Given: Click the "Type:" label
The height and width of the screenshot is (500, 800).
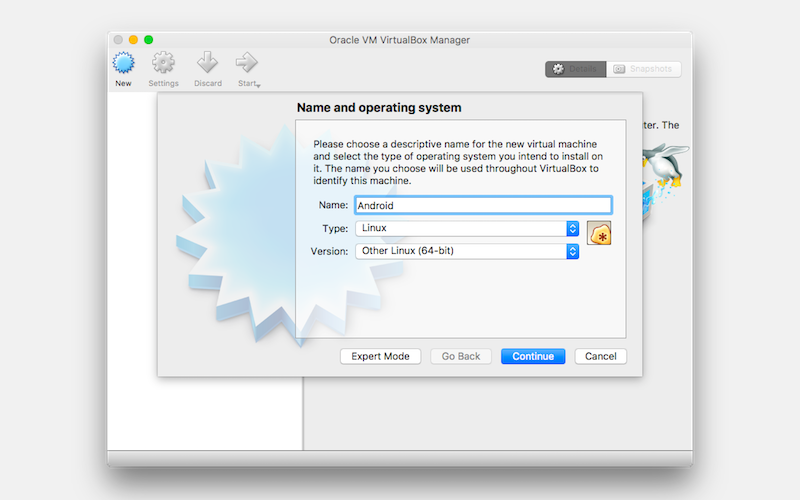Looking at the screenshot, I should click(335, 229).
